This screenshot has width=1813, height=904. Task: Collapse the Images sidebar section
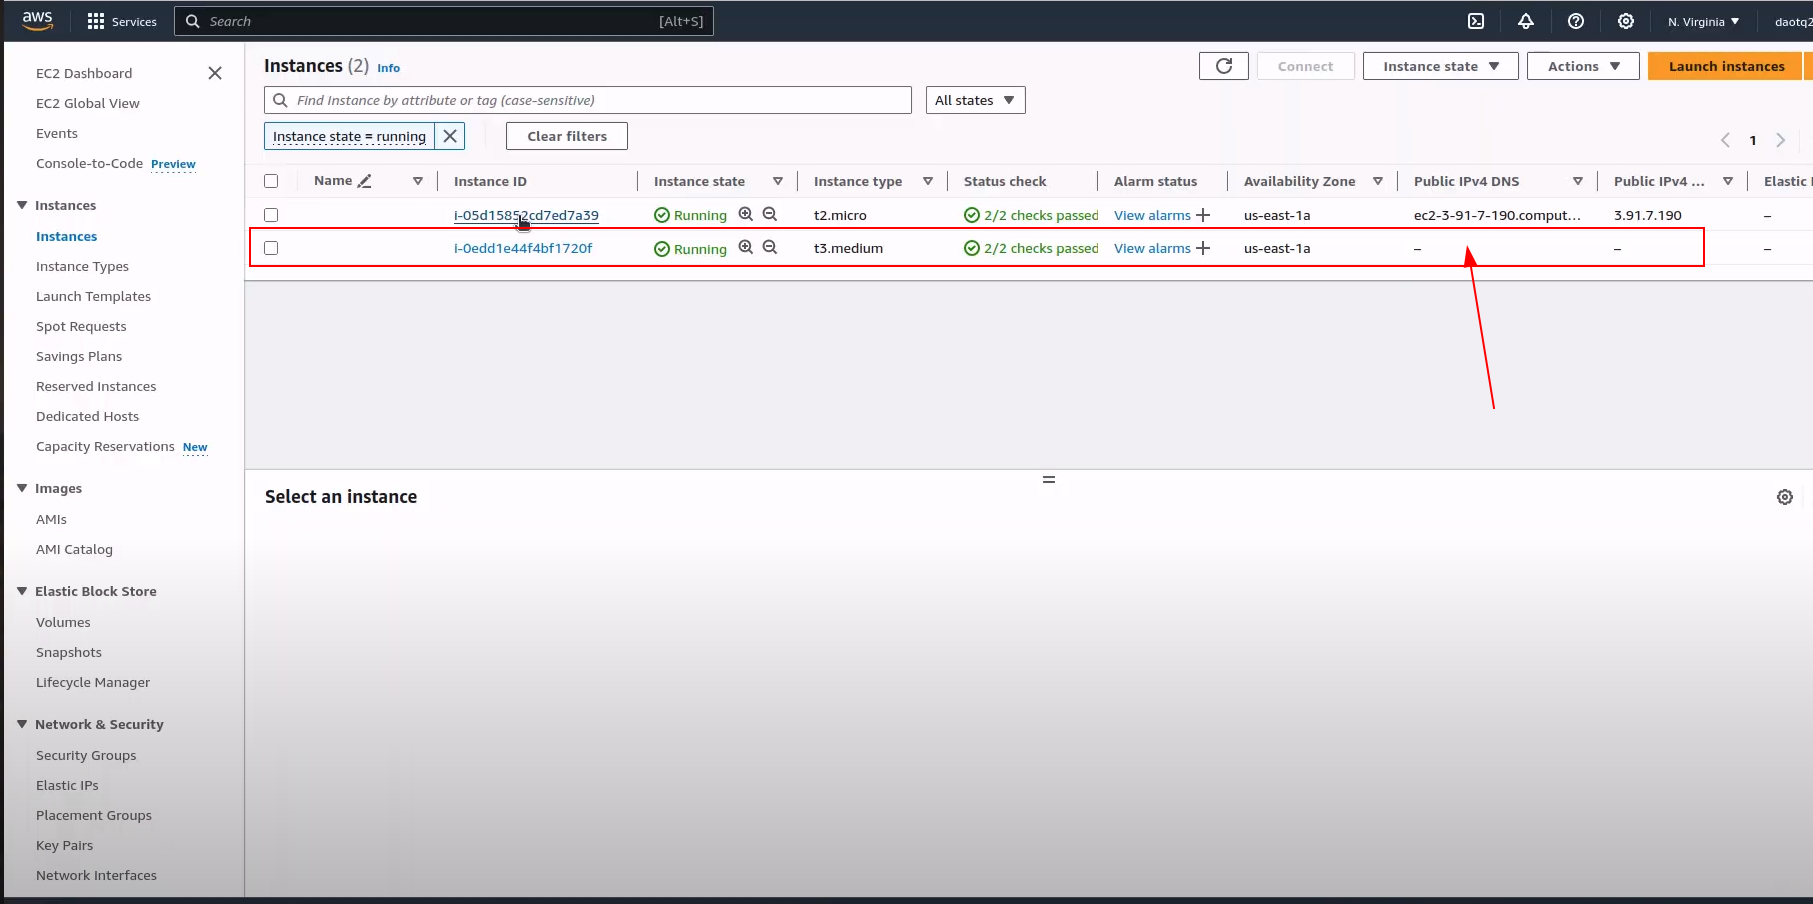click(x=22, y=488)
